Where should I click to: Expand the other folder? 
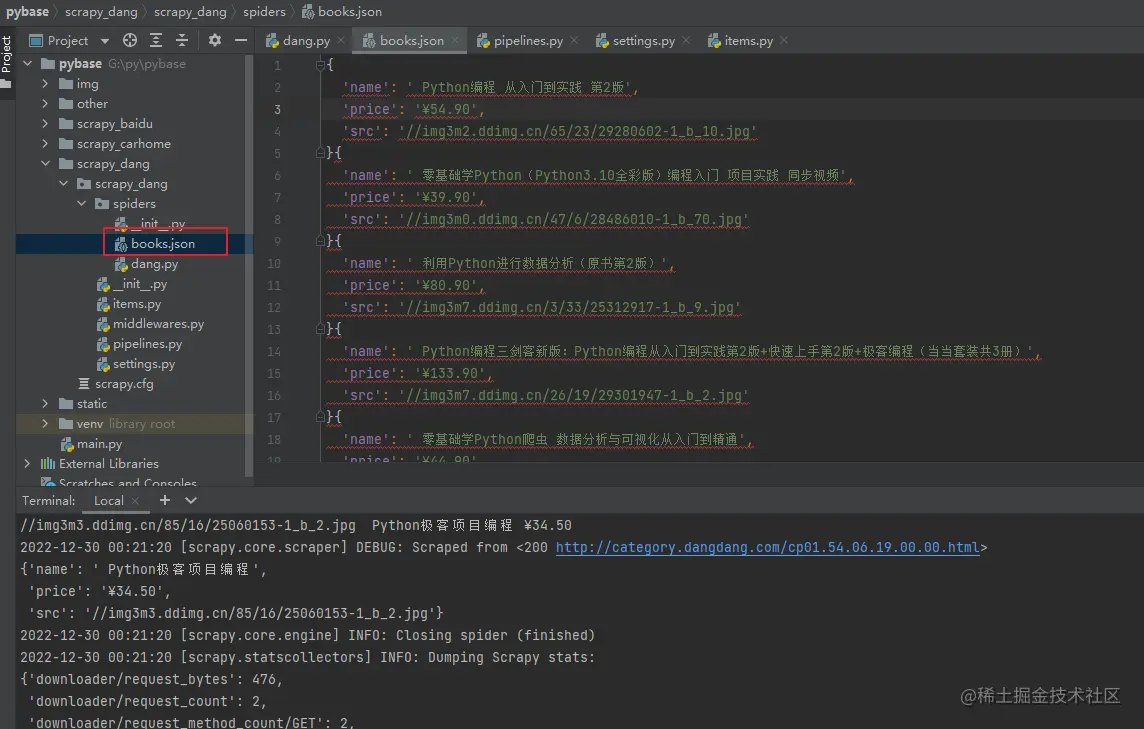coord(45,104)
